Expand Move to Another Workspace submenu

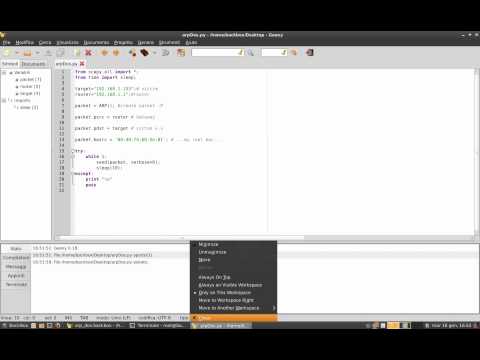pyautogui.click(x=233, y=308)
